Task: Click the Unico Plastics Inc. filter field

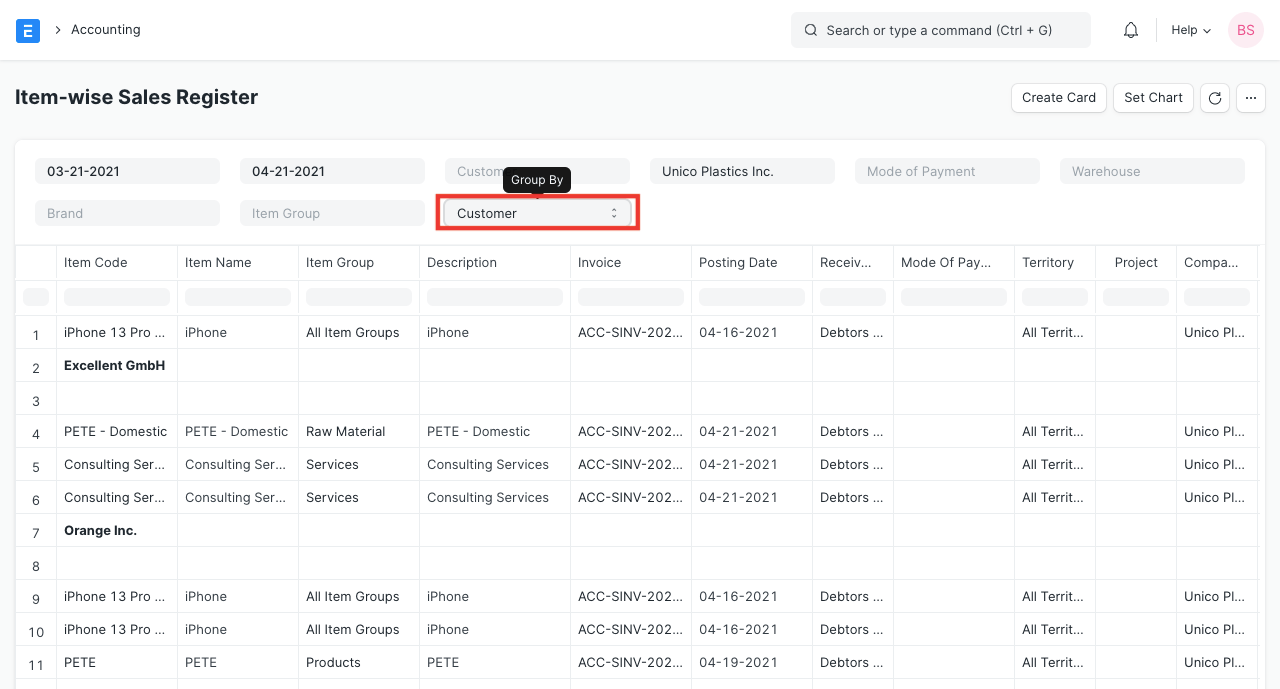Action: (742, 171)
